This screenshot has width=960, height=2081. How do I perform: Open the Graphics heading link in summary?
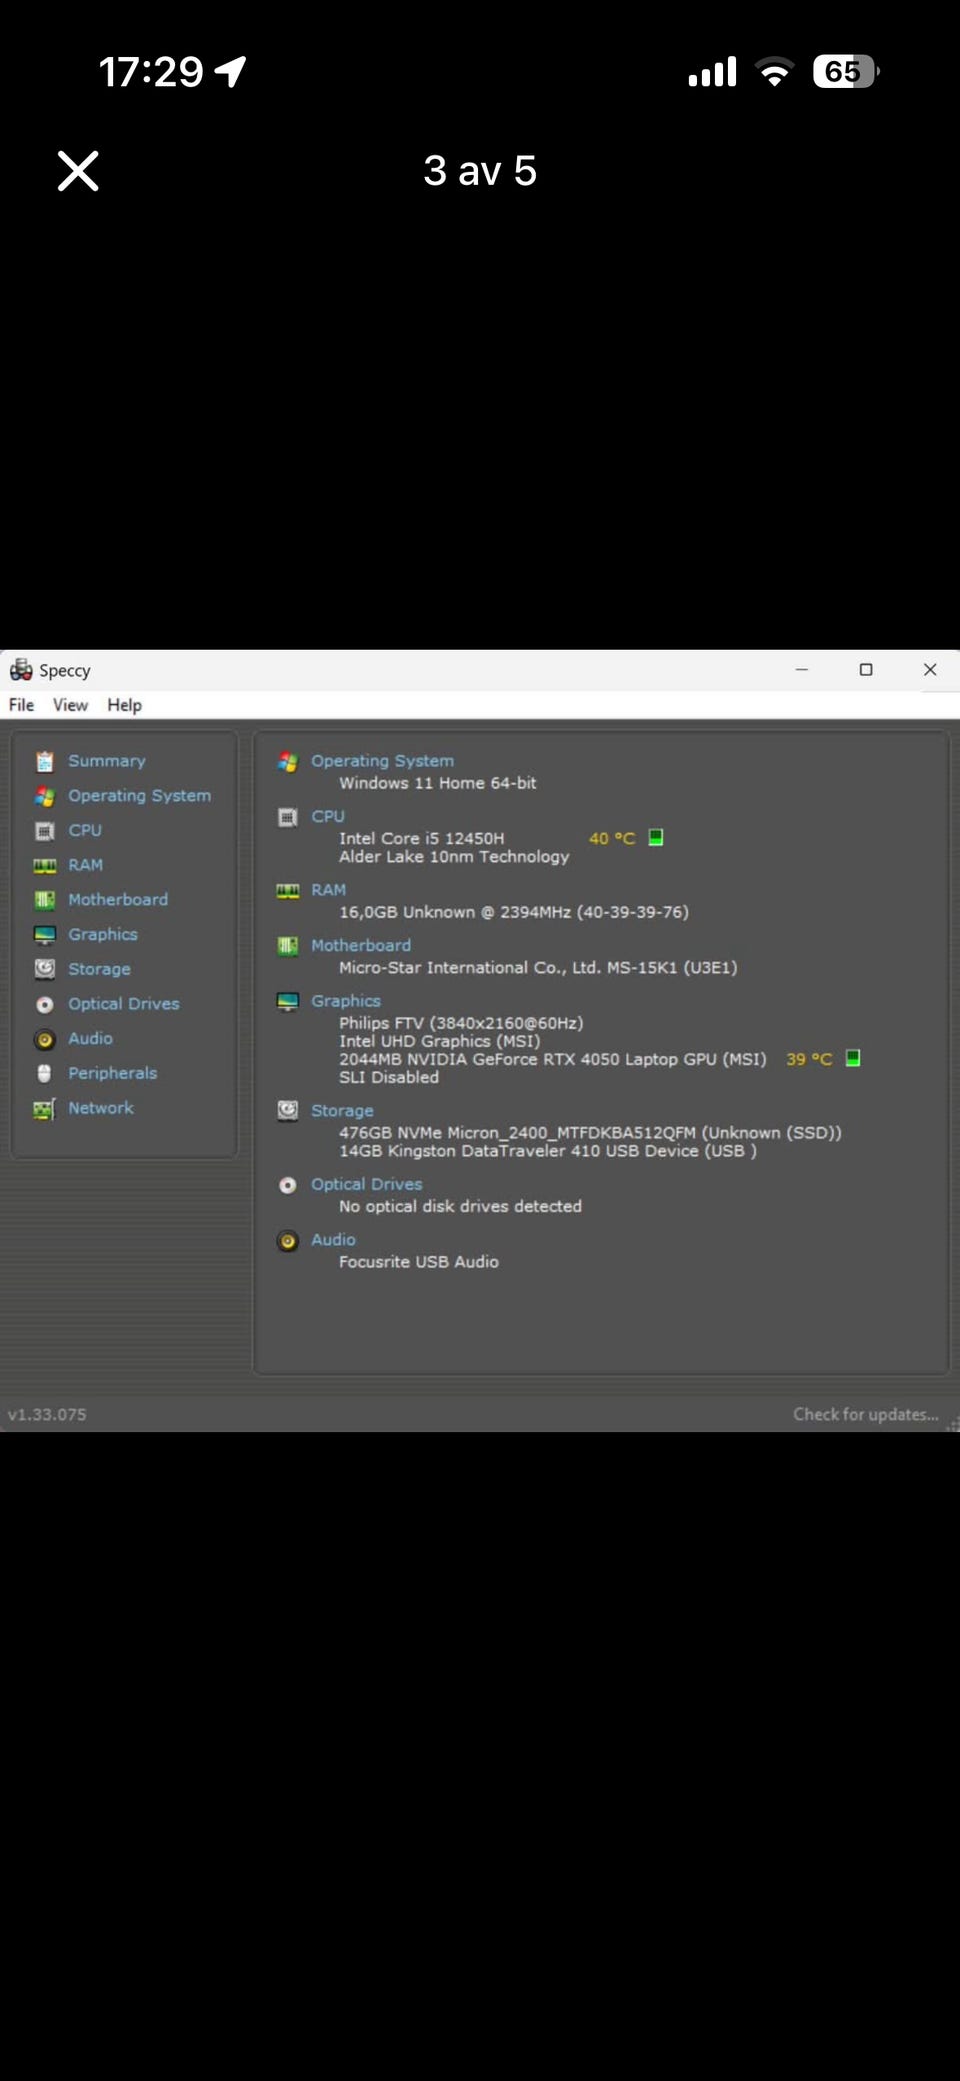pyautogui.click(x=345, y=1001)
